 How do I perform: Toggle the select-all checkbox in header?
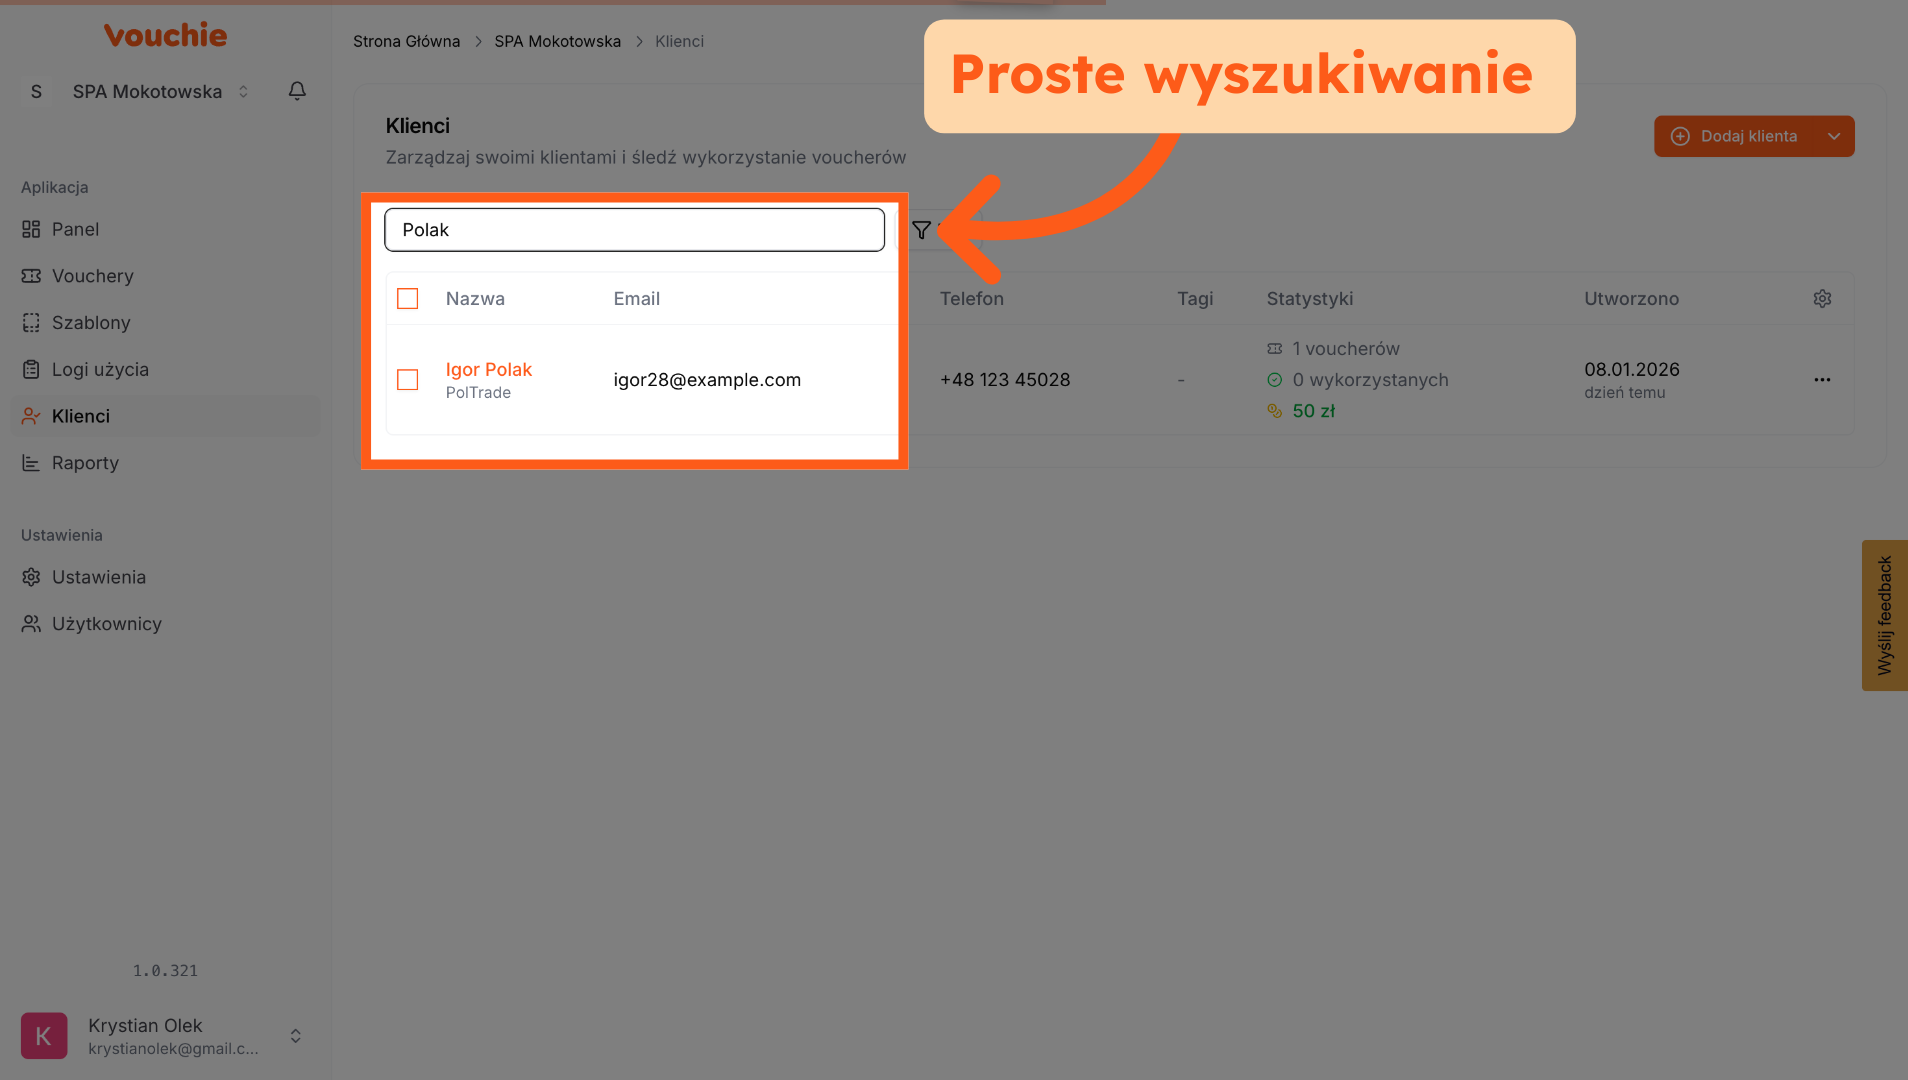click(x=408, y=299)
